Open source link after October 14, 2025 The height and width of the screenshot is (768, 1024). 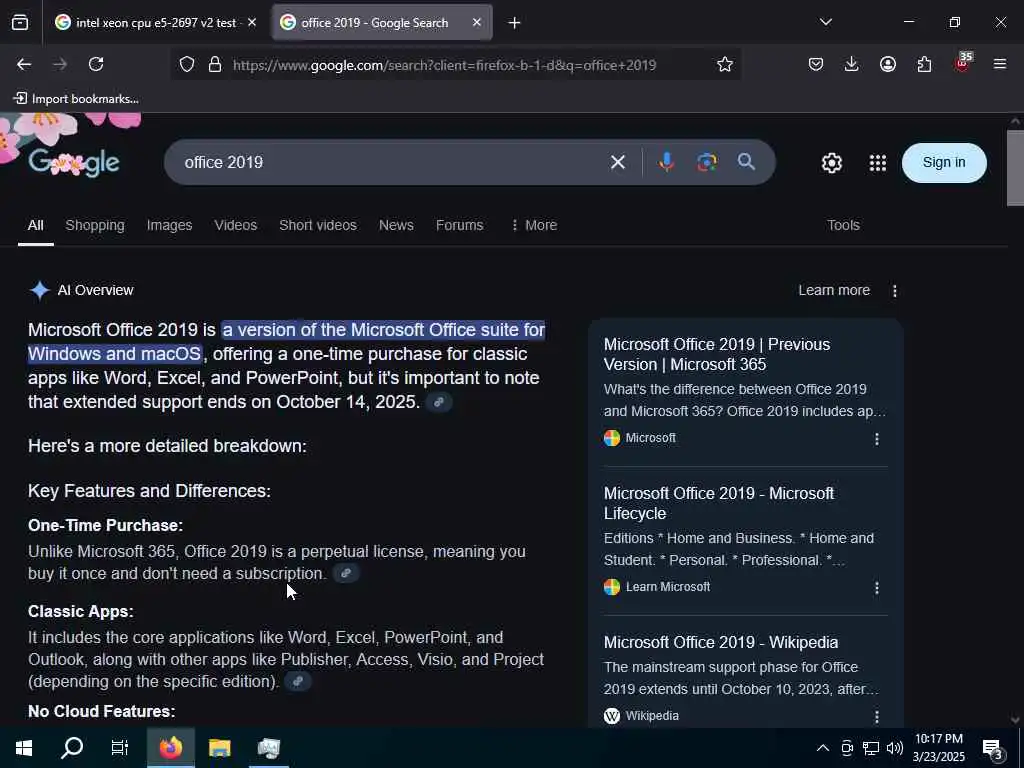pyautogui.click(x=439, y=402)
